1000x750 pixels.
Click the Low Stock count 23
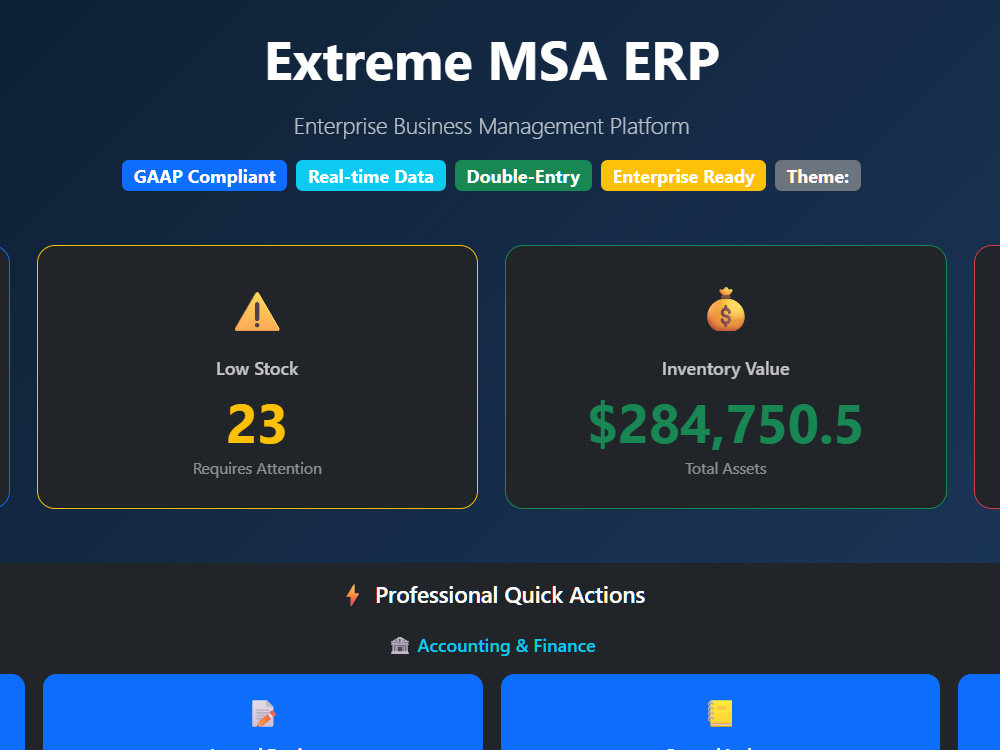pyautogui.click(x=257, y=424)
